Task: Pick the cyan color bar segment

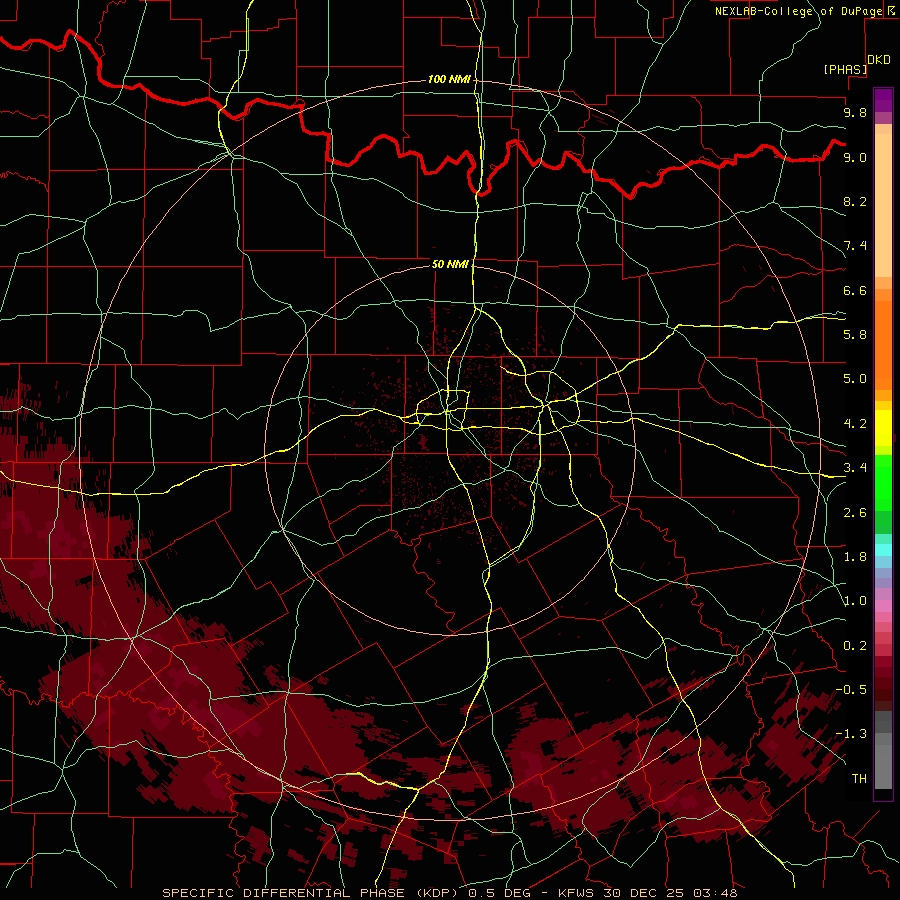Action: 883,550
